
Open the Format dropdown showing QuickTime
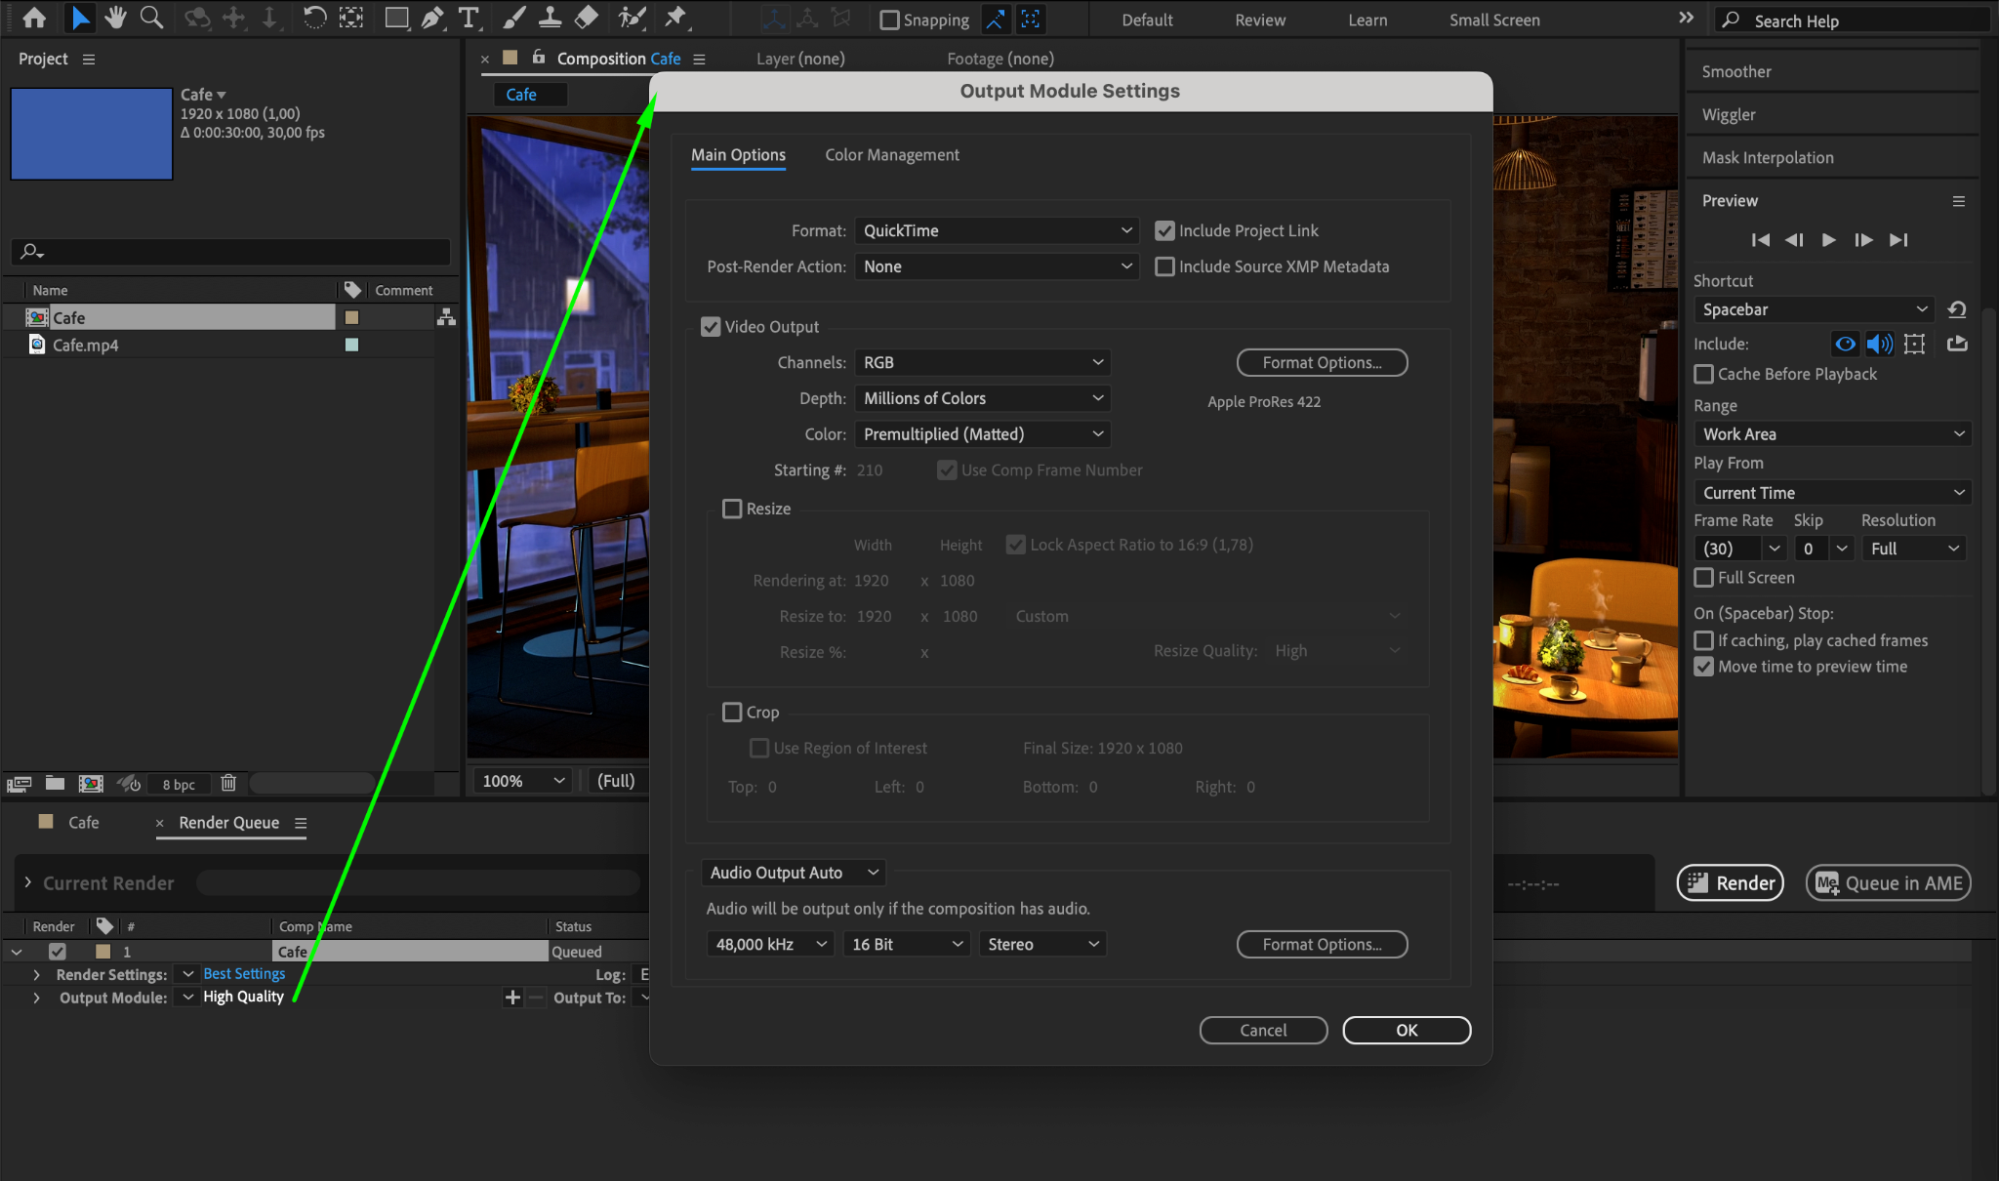996,231
